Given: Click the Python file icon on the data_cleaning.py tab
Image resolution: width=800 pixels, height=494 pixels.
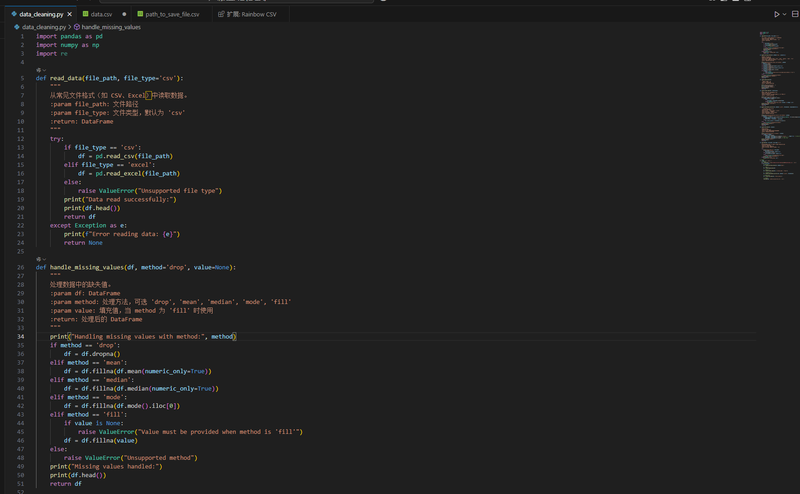Looking at the screenshot, I should 14,14.
